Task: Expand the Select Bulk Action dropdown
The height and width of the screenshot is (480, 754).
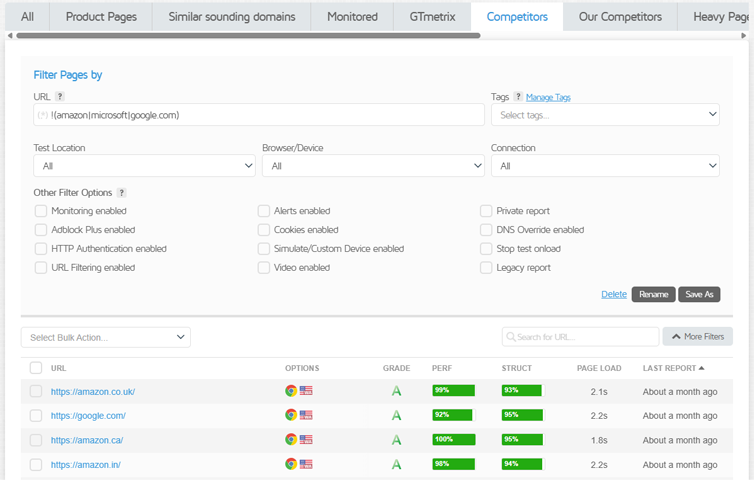Action: [106, 337]
